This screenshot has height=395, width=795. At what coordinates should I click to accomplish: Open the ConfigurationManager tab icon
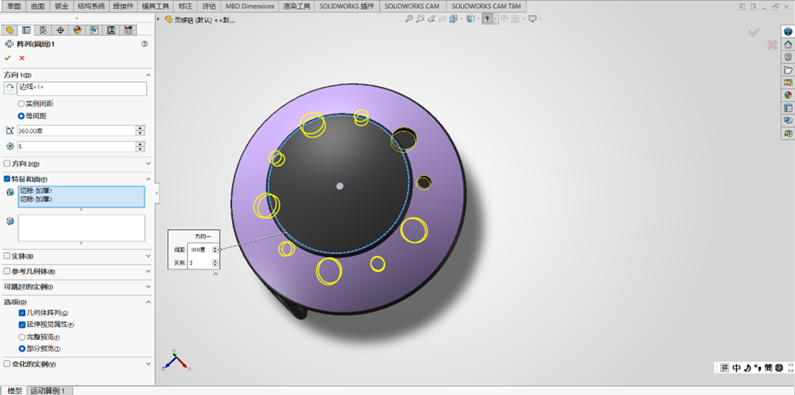coord(43,30)
